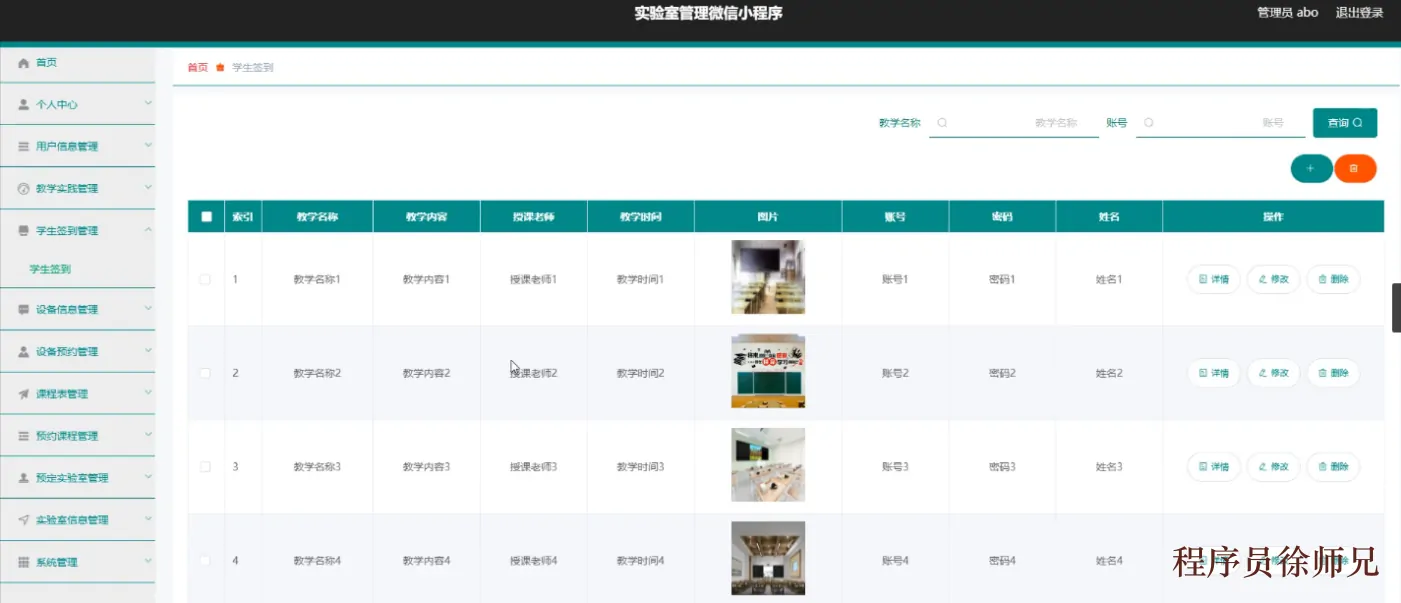Click the icon beside 学生签到管理
The image size is (1401, 603).
[x=24, y=231]
